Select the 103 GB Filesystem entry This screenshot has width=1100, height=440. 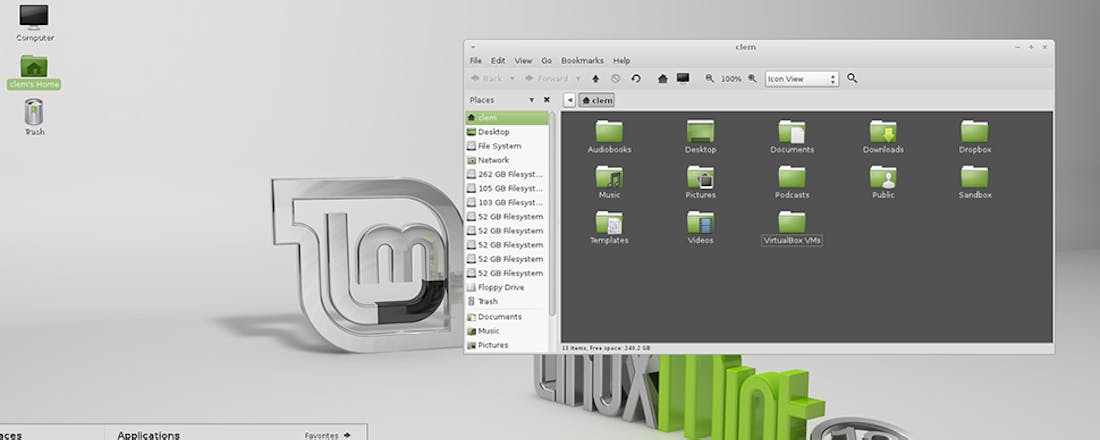(x=507, y=202)
